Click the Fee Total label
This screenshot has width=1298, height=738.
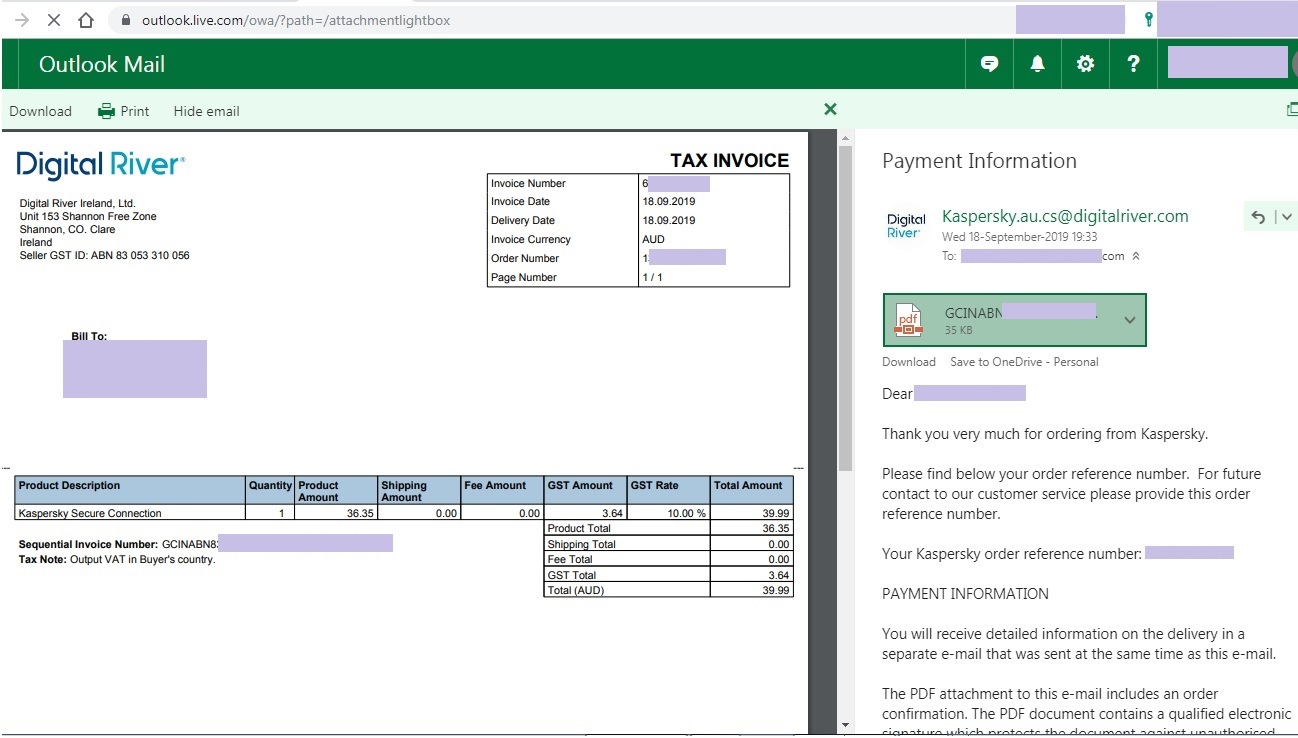click(570, 560)
